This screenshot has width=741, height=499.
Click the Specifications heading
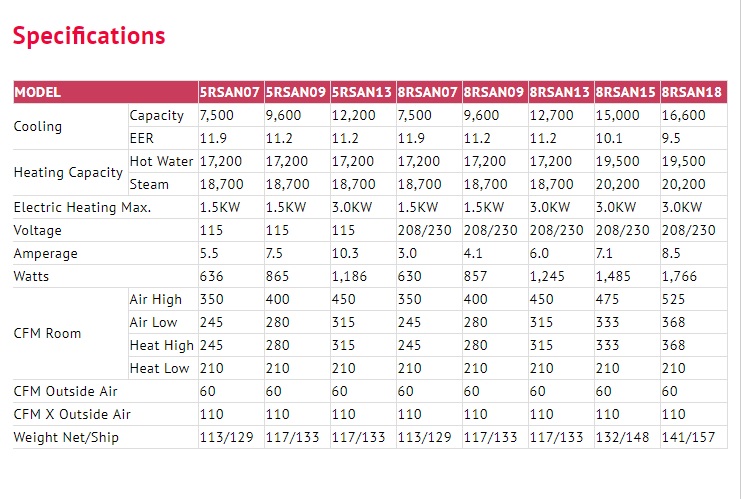(x=89, y=36)
